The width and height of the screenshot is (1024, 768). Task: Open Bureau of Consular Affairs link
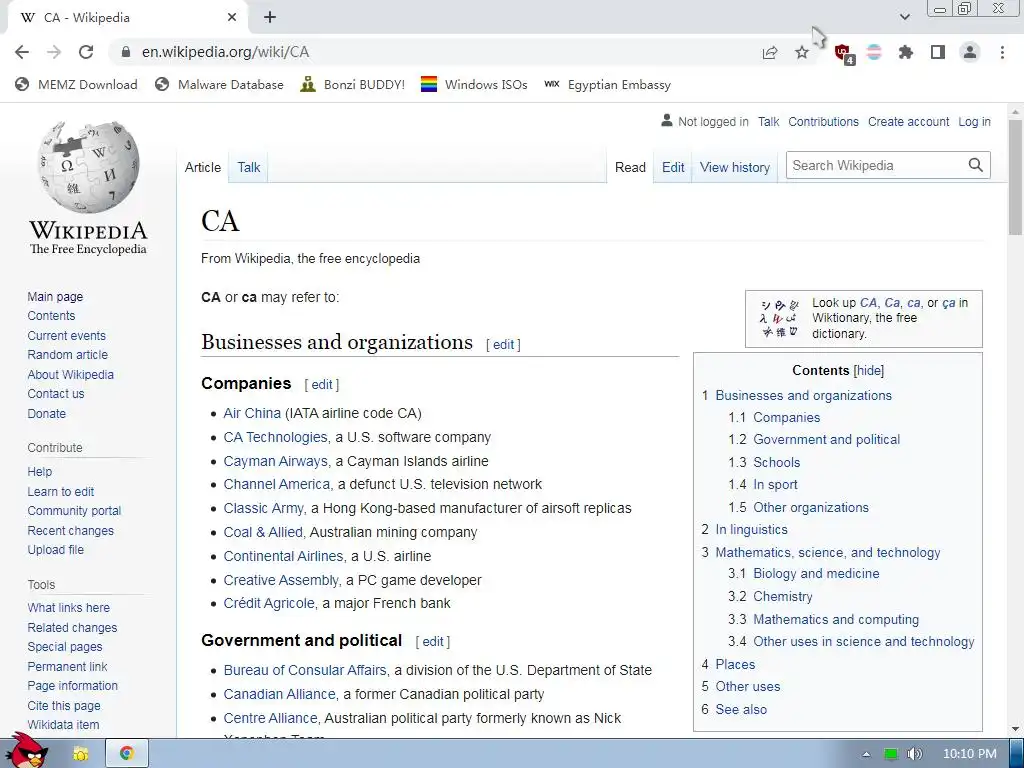point(305,670)
